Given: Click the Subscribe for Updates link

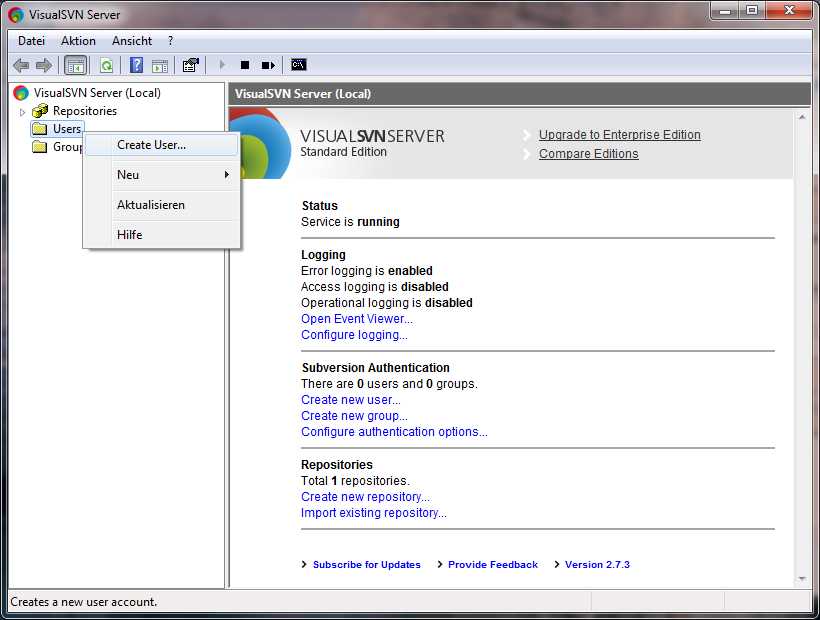Looking at the screenshot, I should (367, 565).
